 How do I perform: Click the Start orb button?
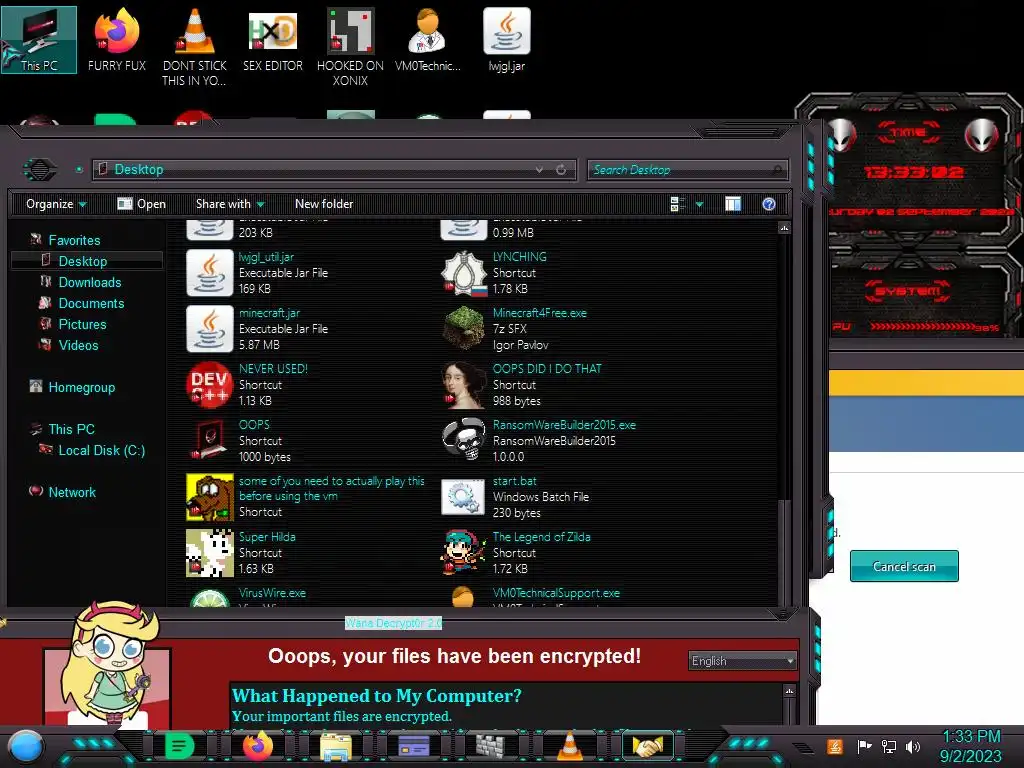[x=26, y=747]
